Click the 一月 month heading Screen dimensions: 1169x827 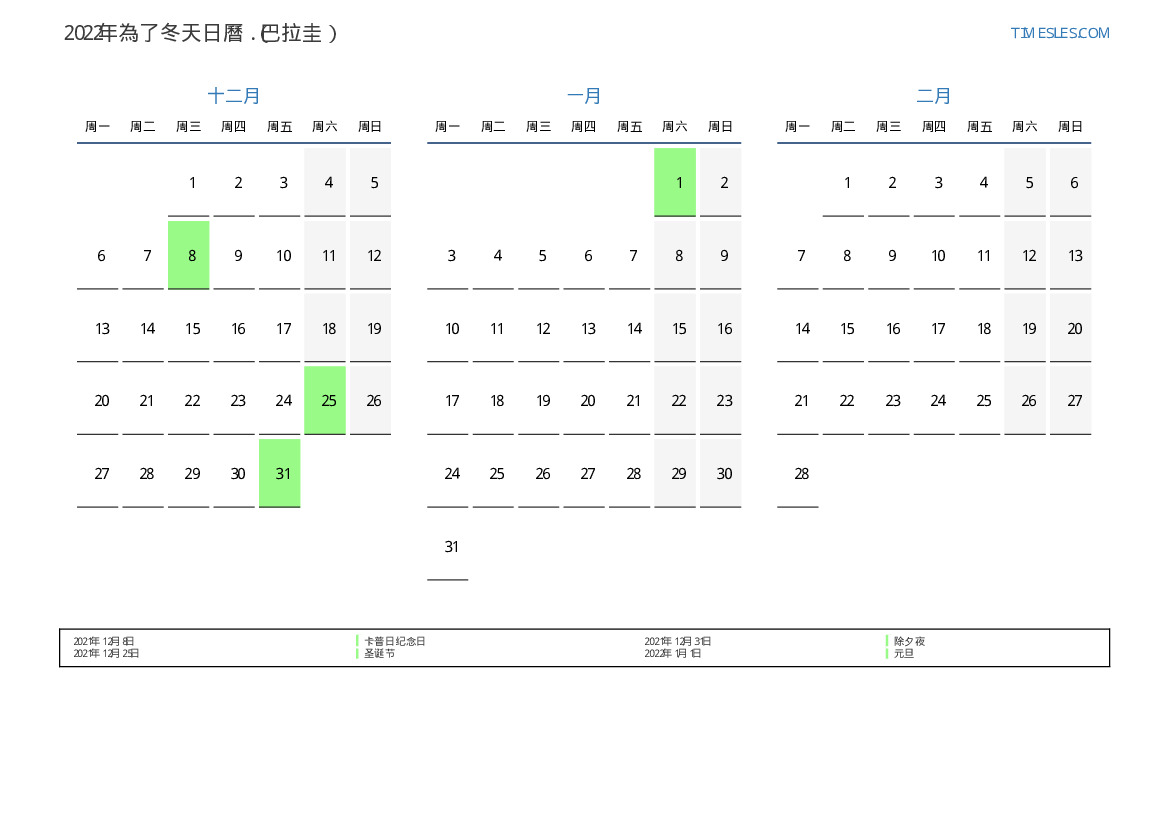(584, 96)
